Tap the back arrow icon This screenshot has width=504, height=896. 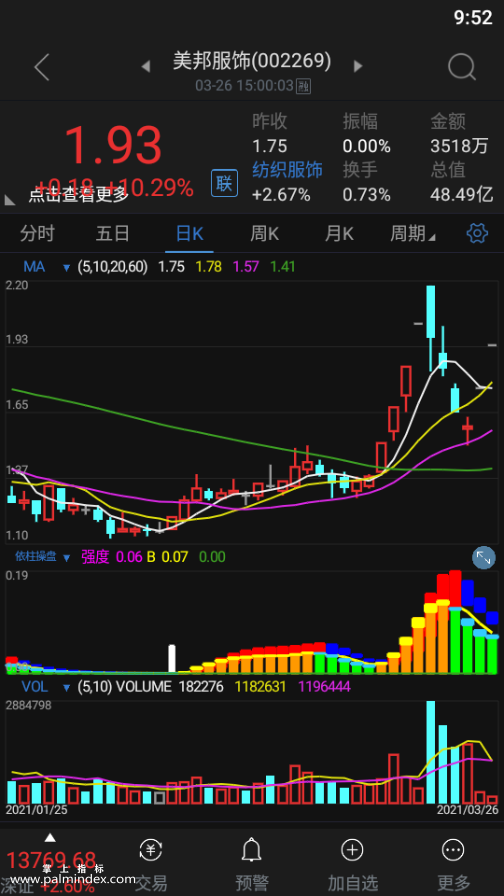pos(42,67)
